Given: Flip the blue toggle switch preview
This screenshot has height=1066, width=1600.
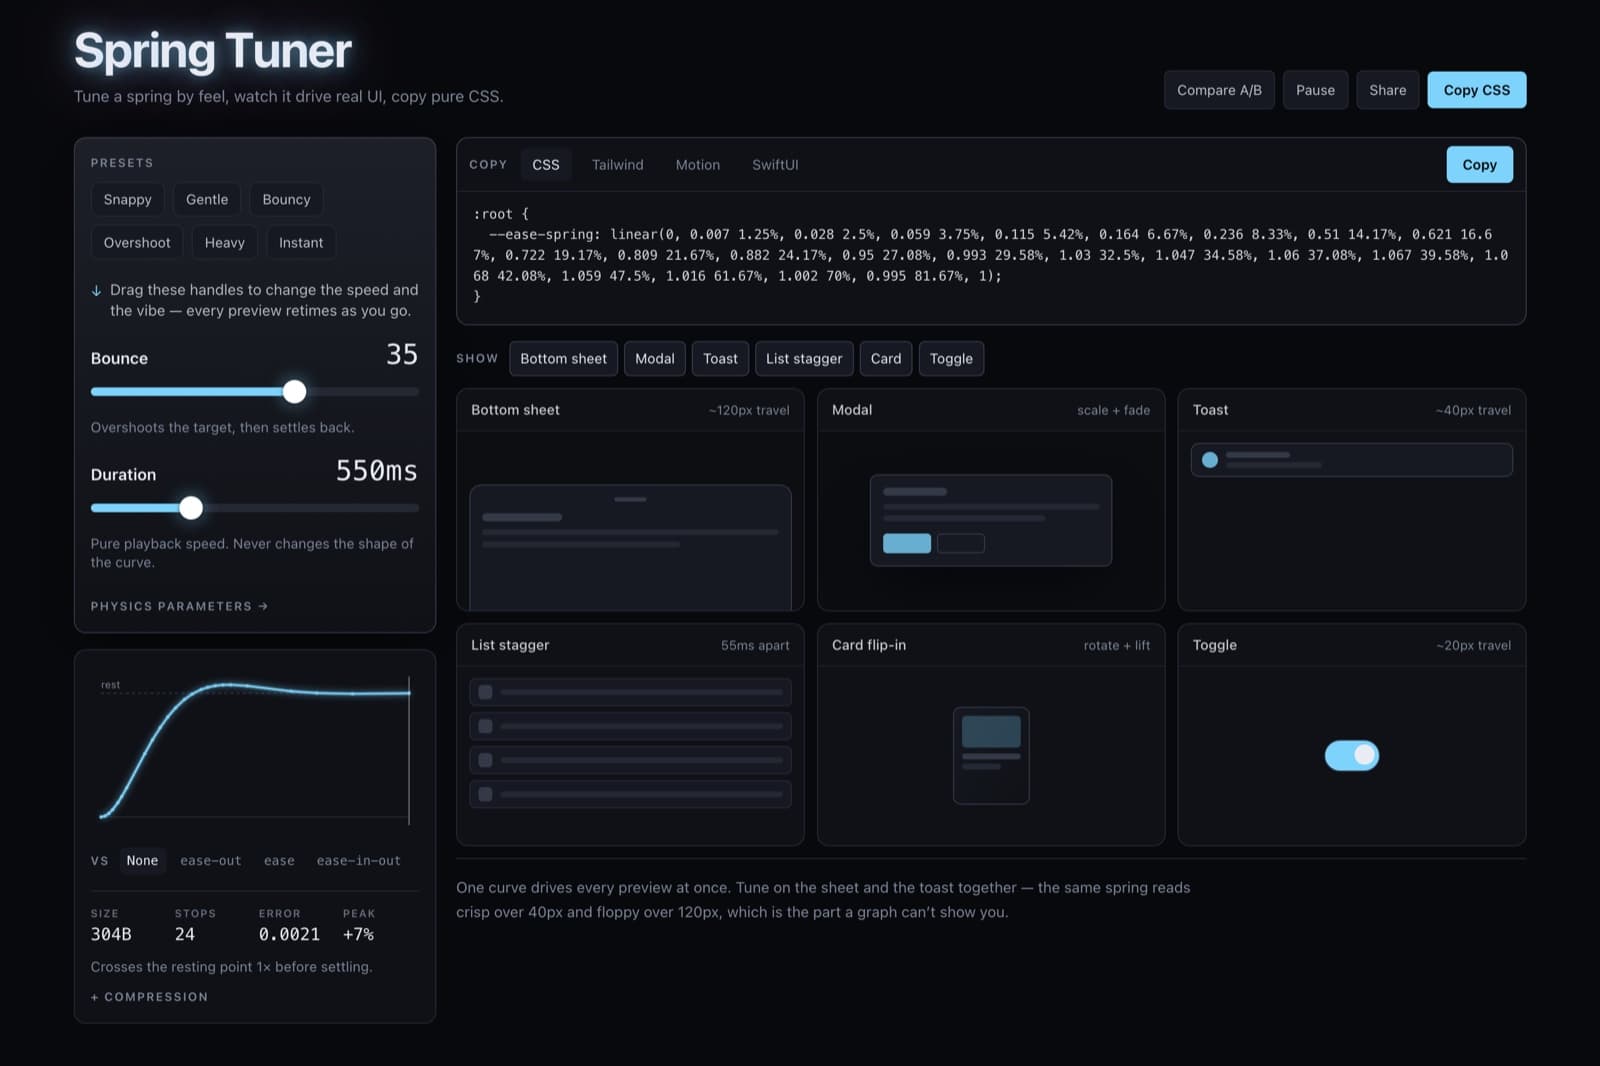Looking at the screenshot, I should click(1352, 756).
